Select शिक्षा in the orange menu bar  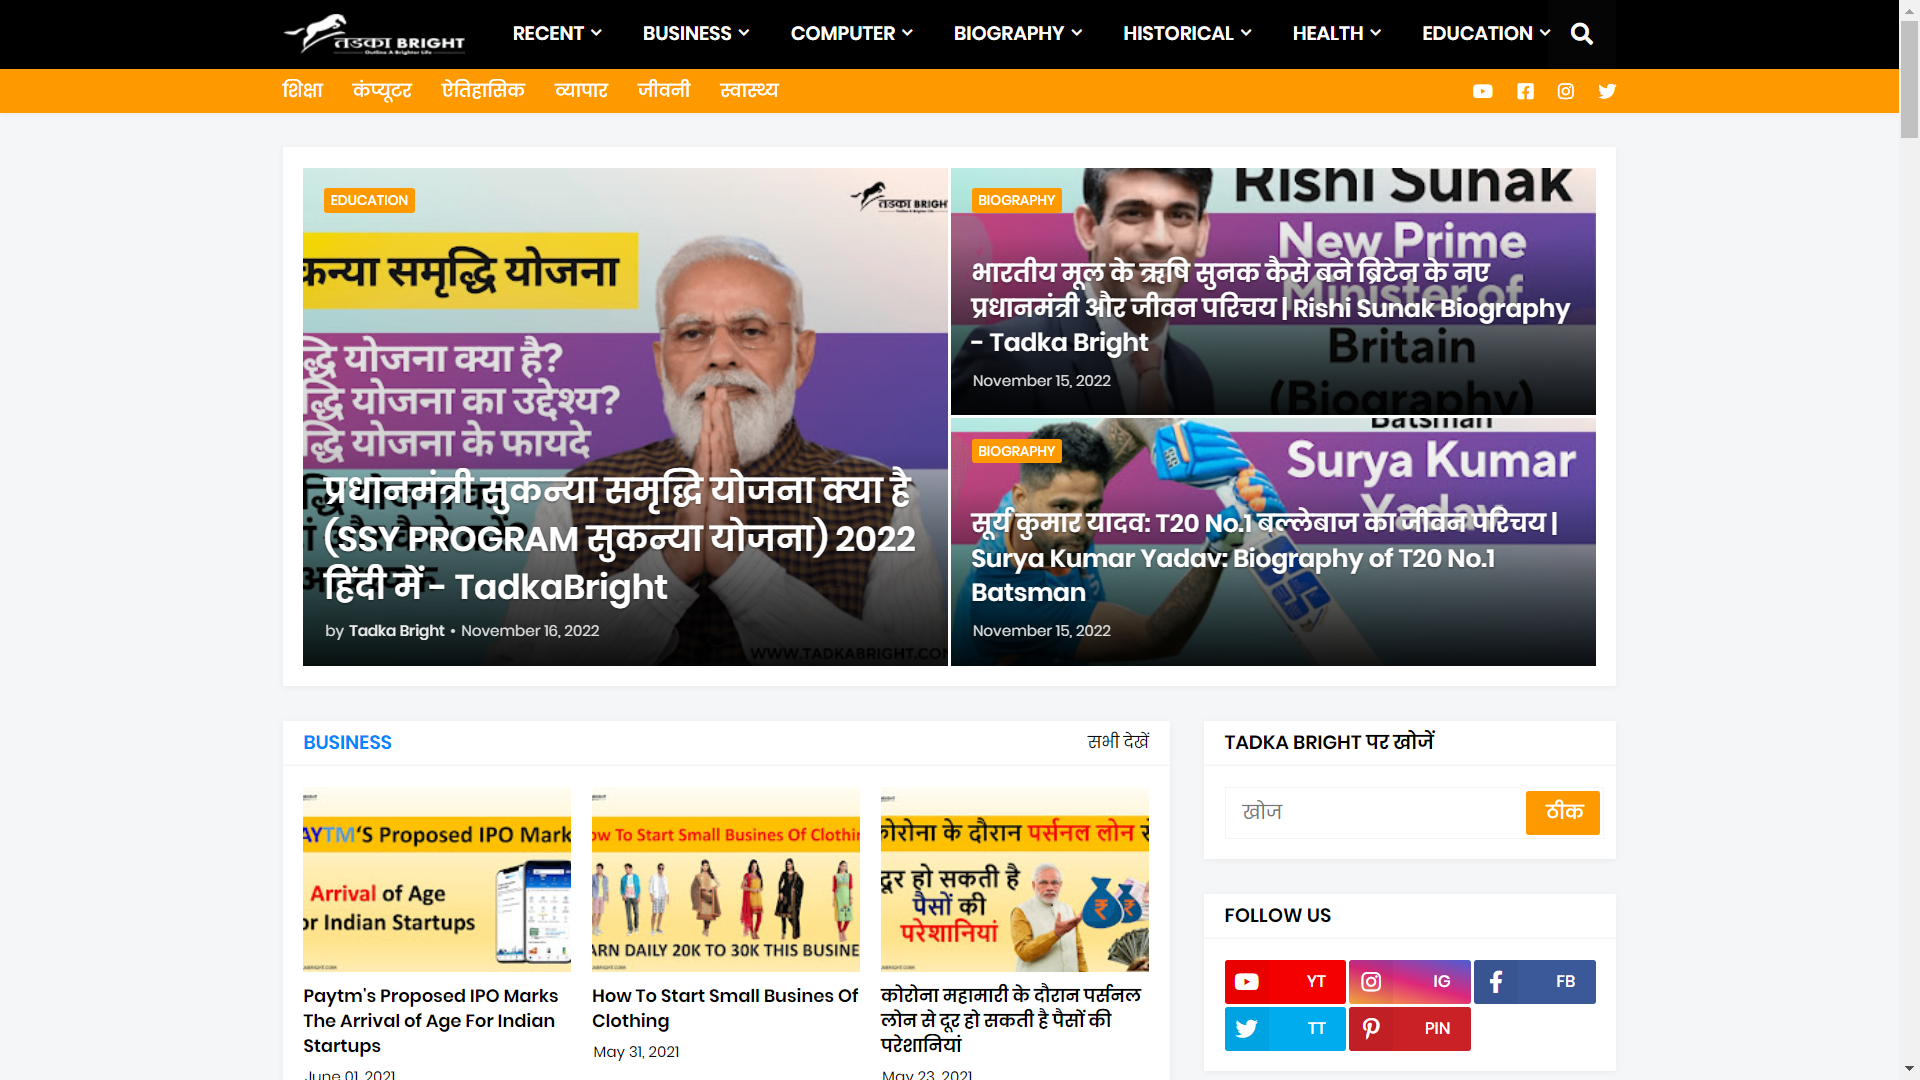[x=303, y=91]
